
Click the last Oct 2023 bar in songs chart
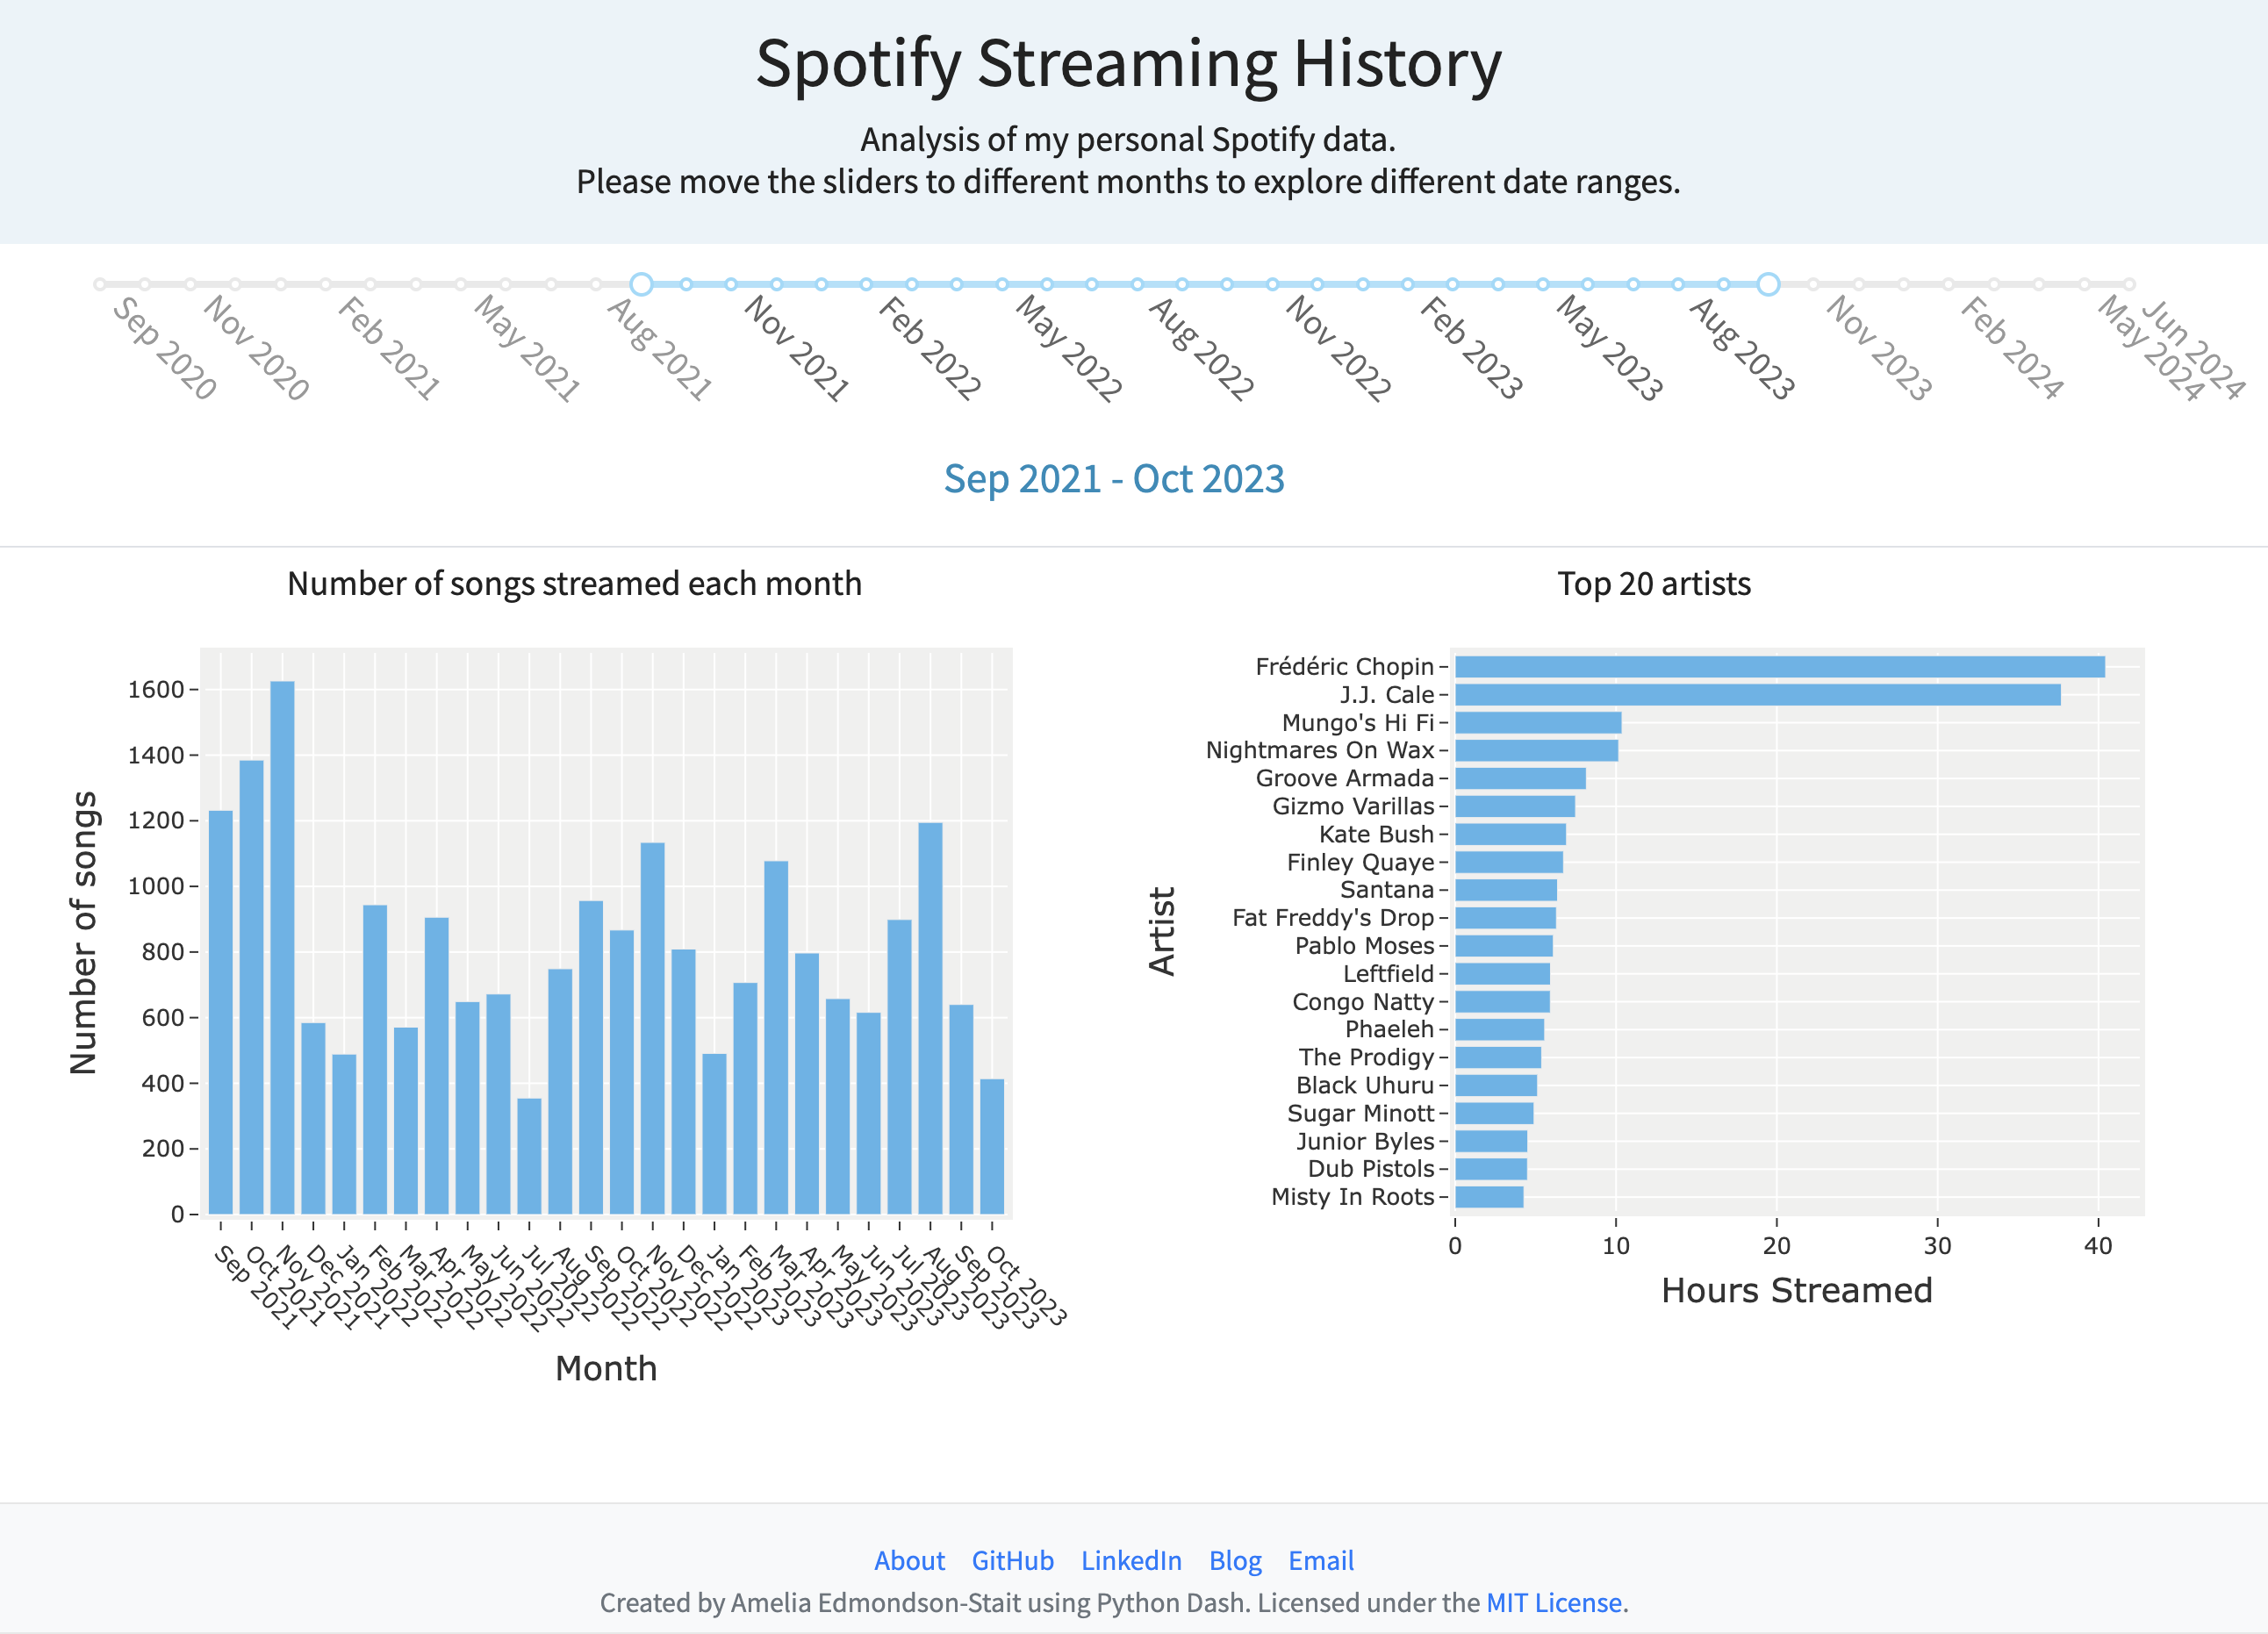point(992,1146)
